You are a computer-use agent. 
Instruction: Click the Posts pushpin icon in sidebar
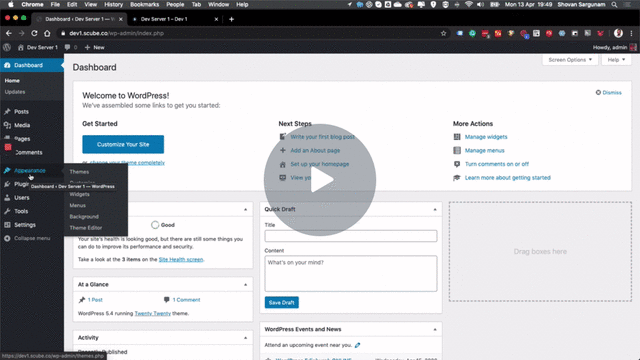point(7,111)
